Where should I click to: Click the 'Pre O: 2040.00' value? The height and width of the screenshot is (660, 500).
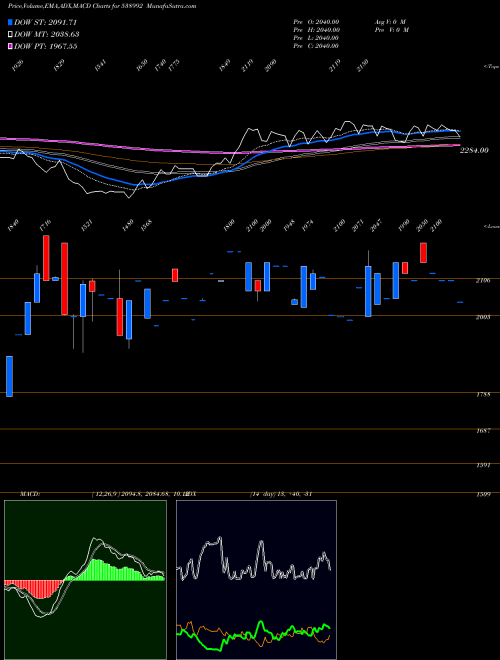[316, 22]
